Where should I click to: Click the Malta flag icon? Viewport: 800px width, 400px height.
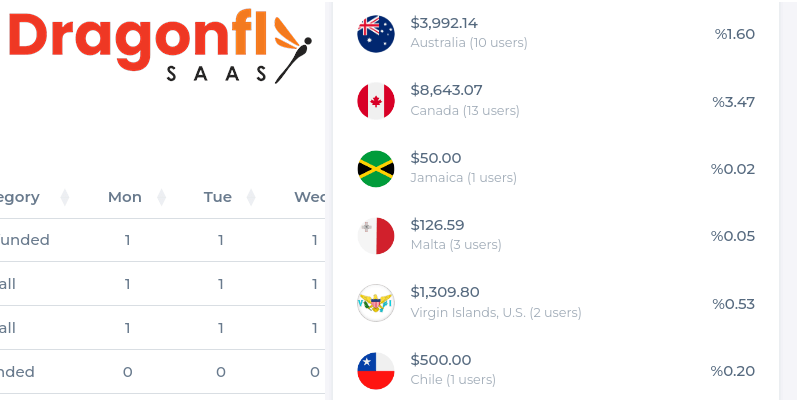[x=376, y=236]
